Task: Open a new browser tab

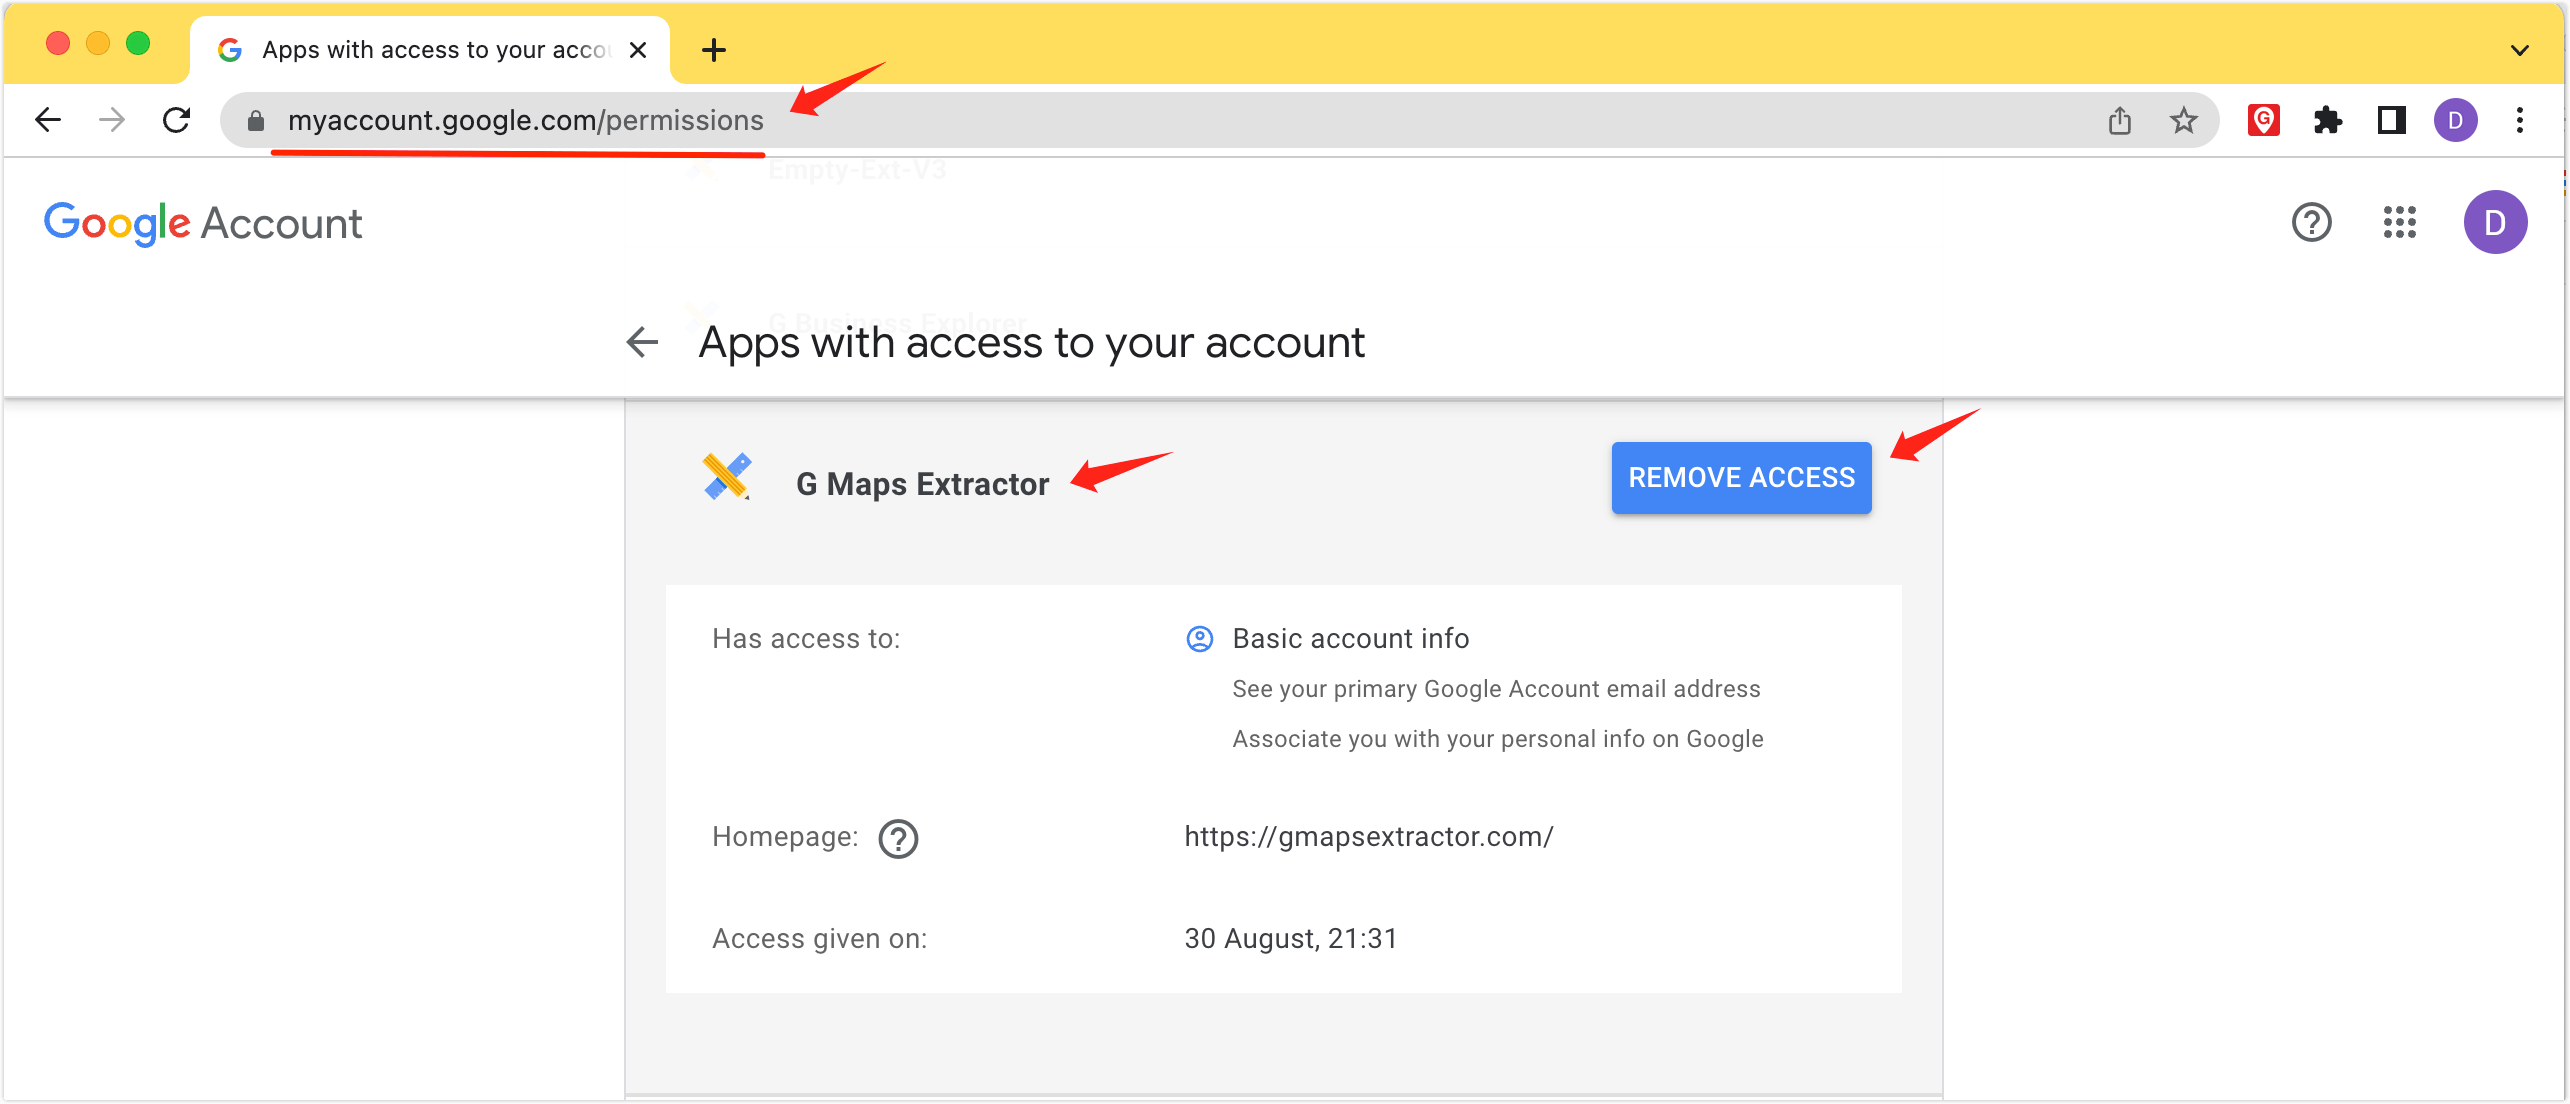Action: point(714,50)
